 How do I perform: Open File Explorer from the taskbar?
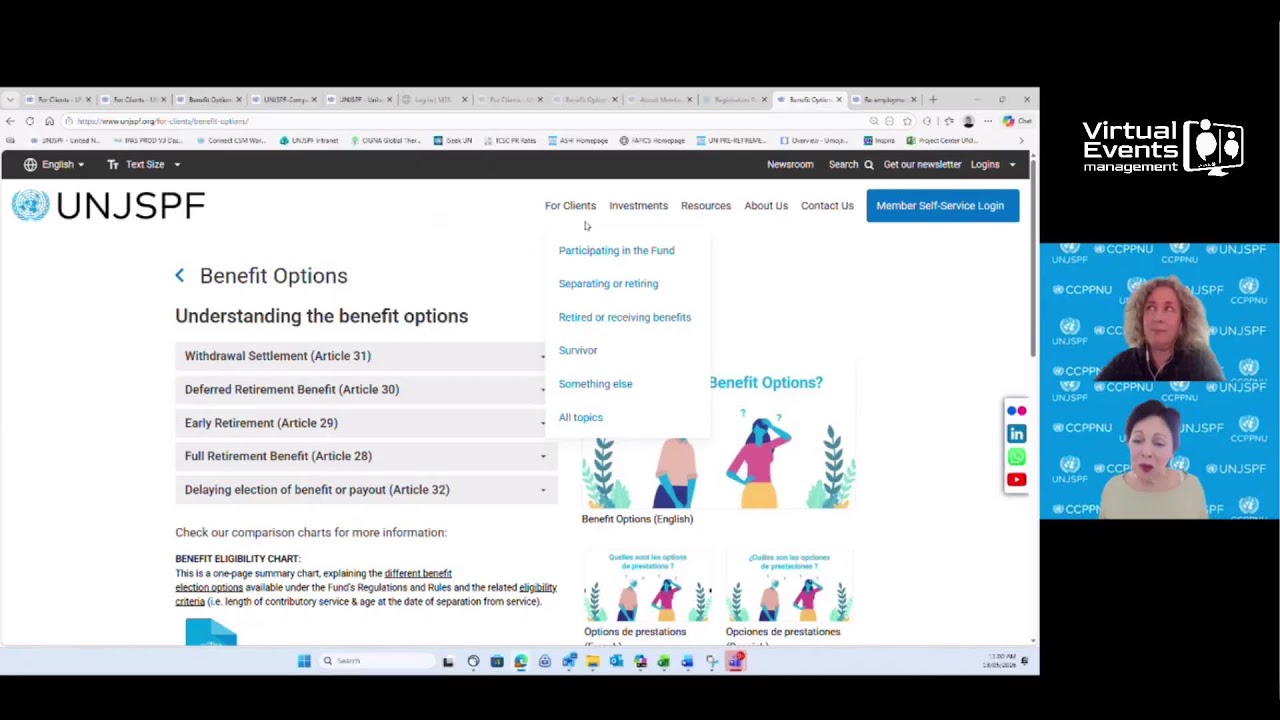point(593,661)
